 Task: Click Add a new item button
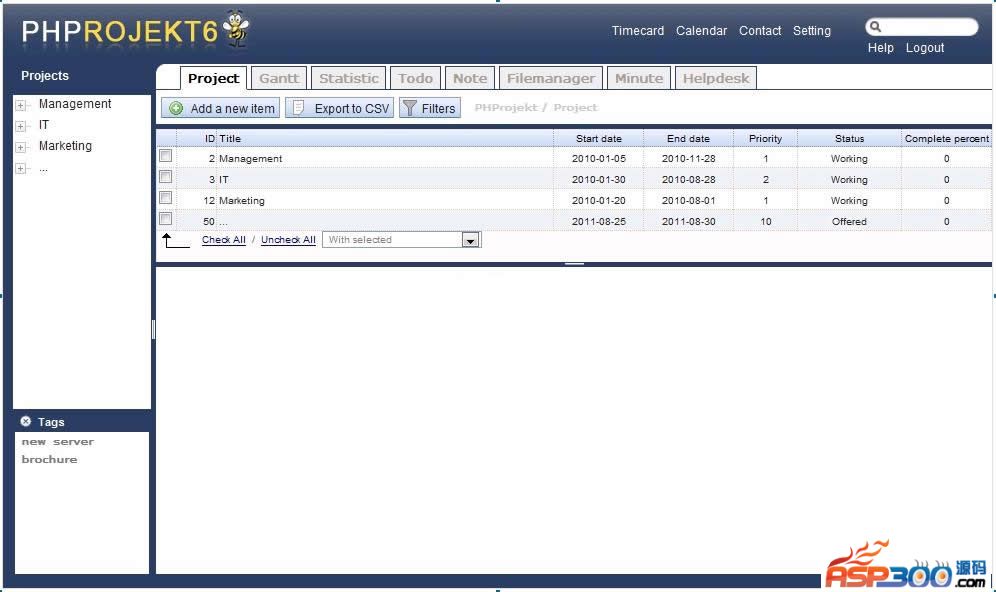point(220,108)
